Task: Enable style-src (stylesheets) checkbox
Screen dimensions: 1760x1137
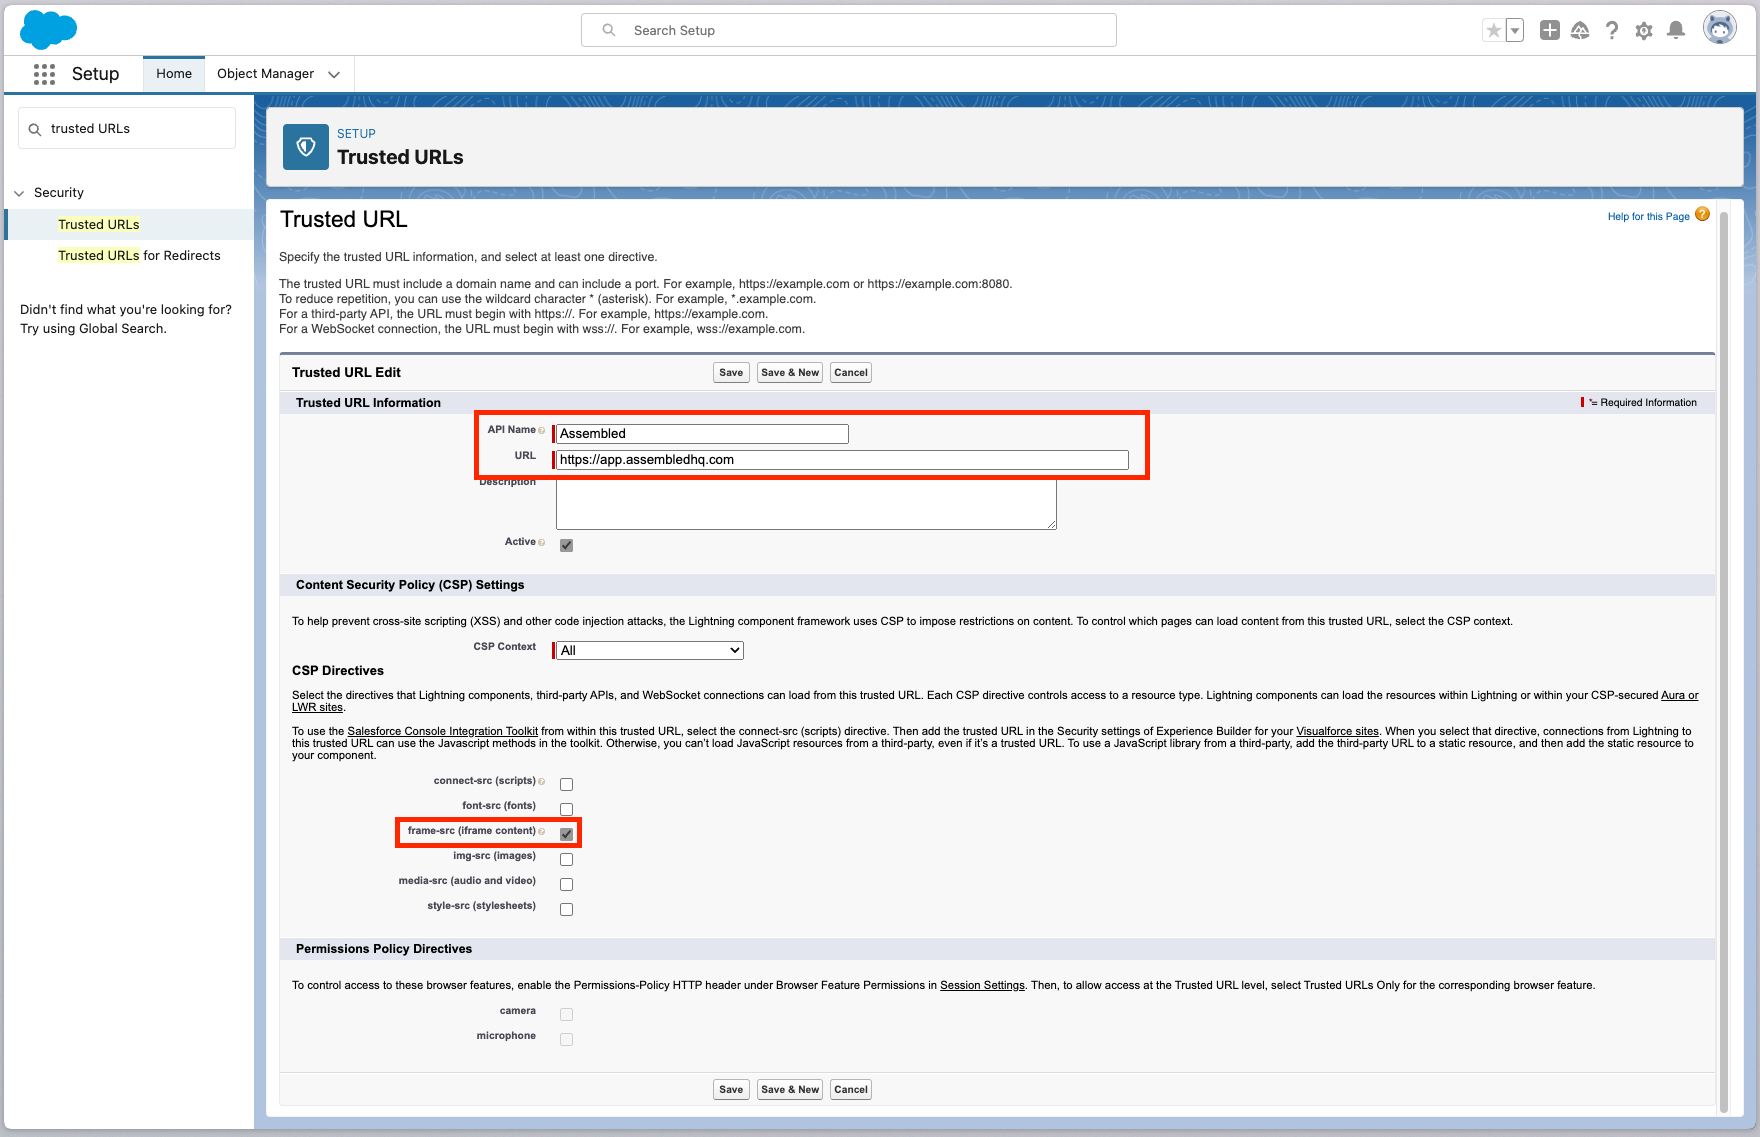Action: click(x=566, y=909)
